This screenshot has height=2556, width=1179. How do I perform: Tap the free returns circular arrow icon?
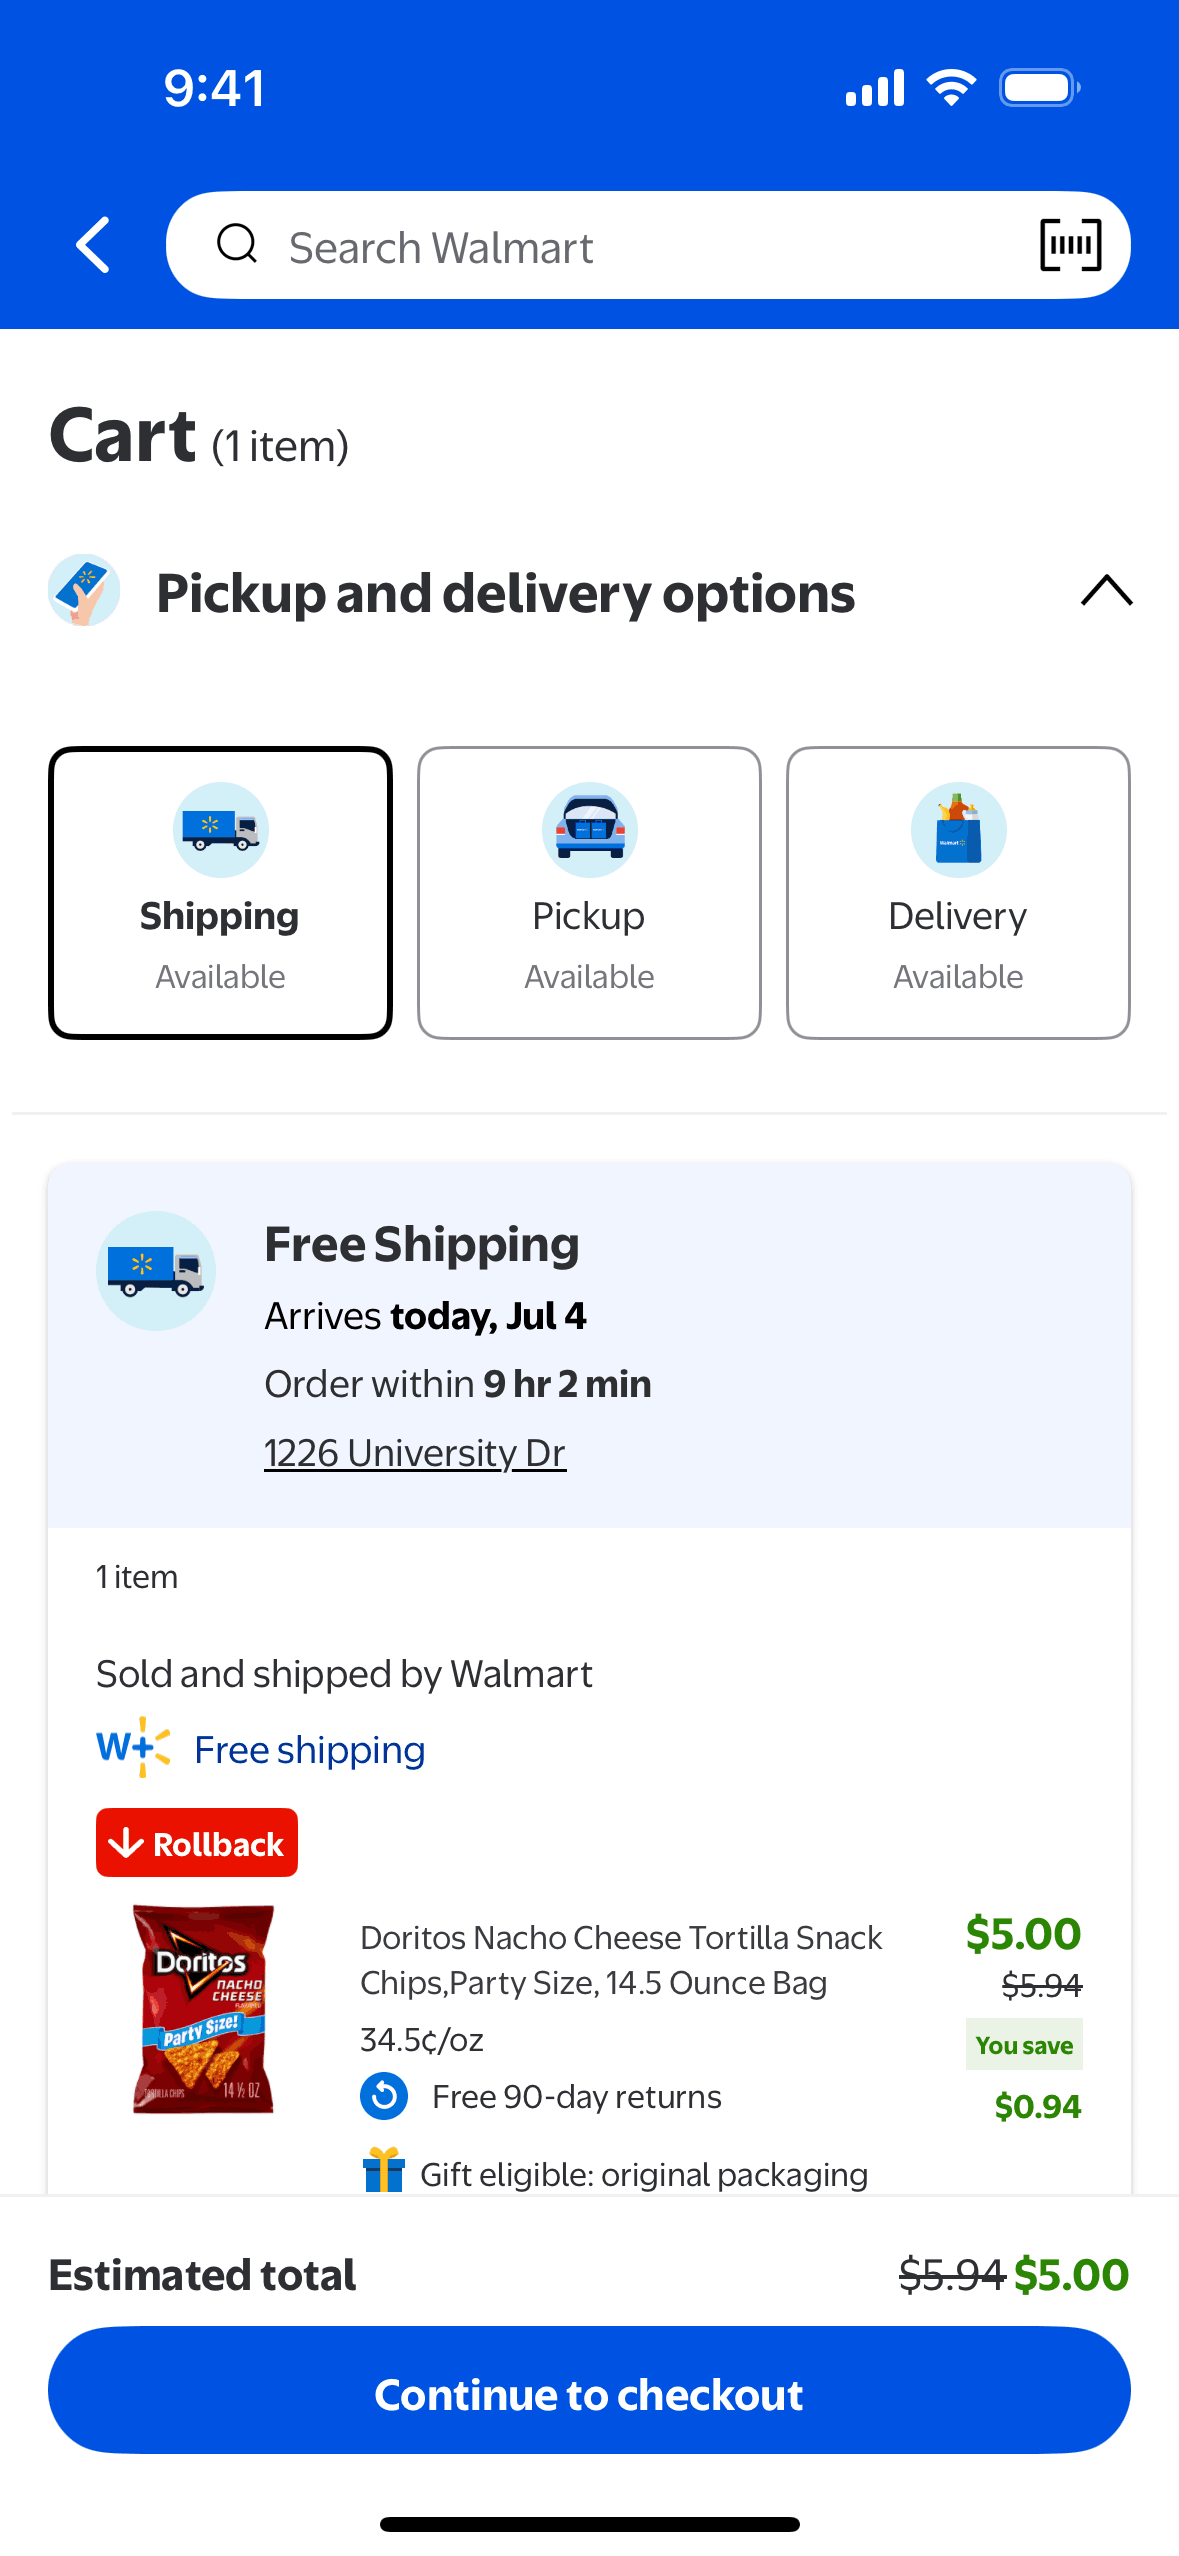pyautogui.click(x=384, y=2096)
